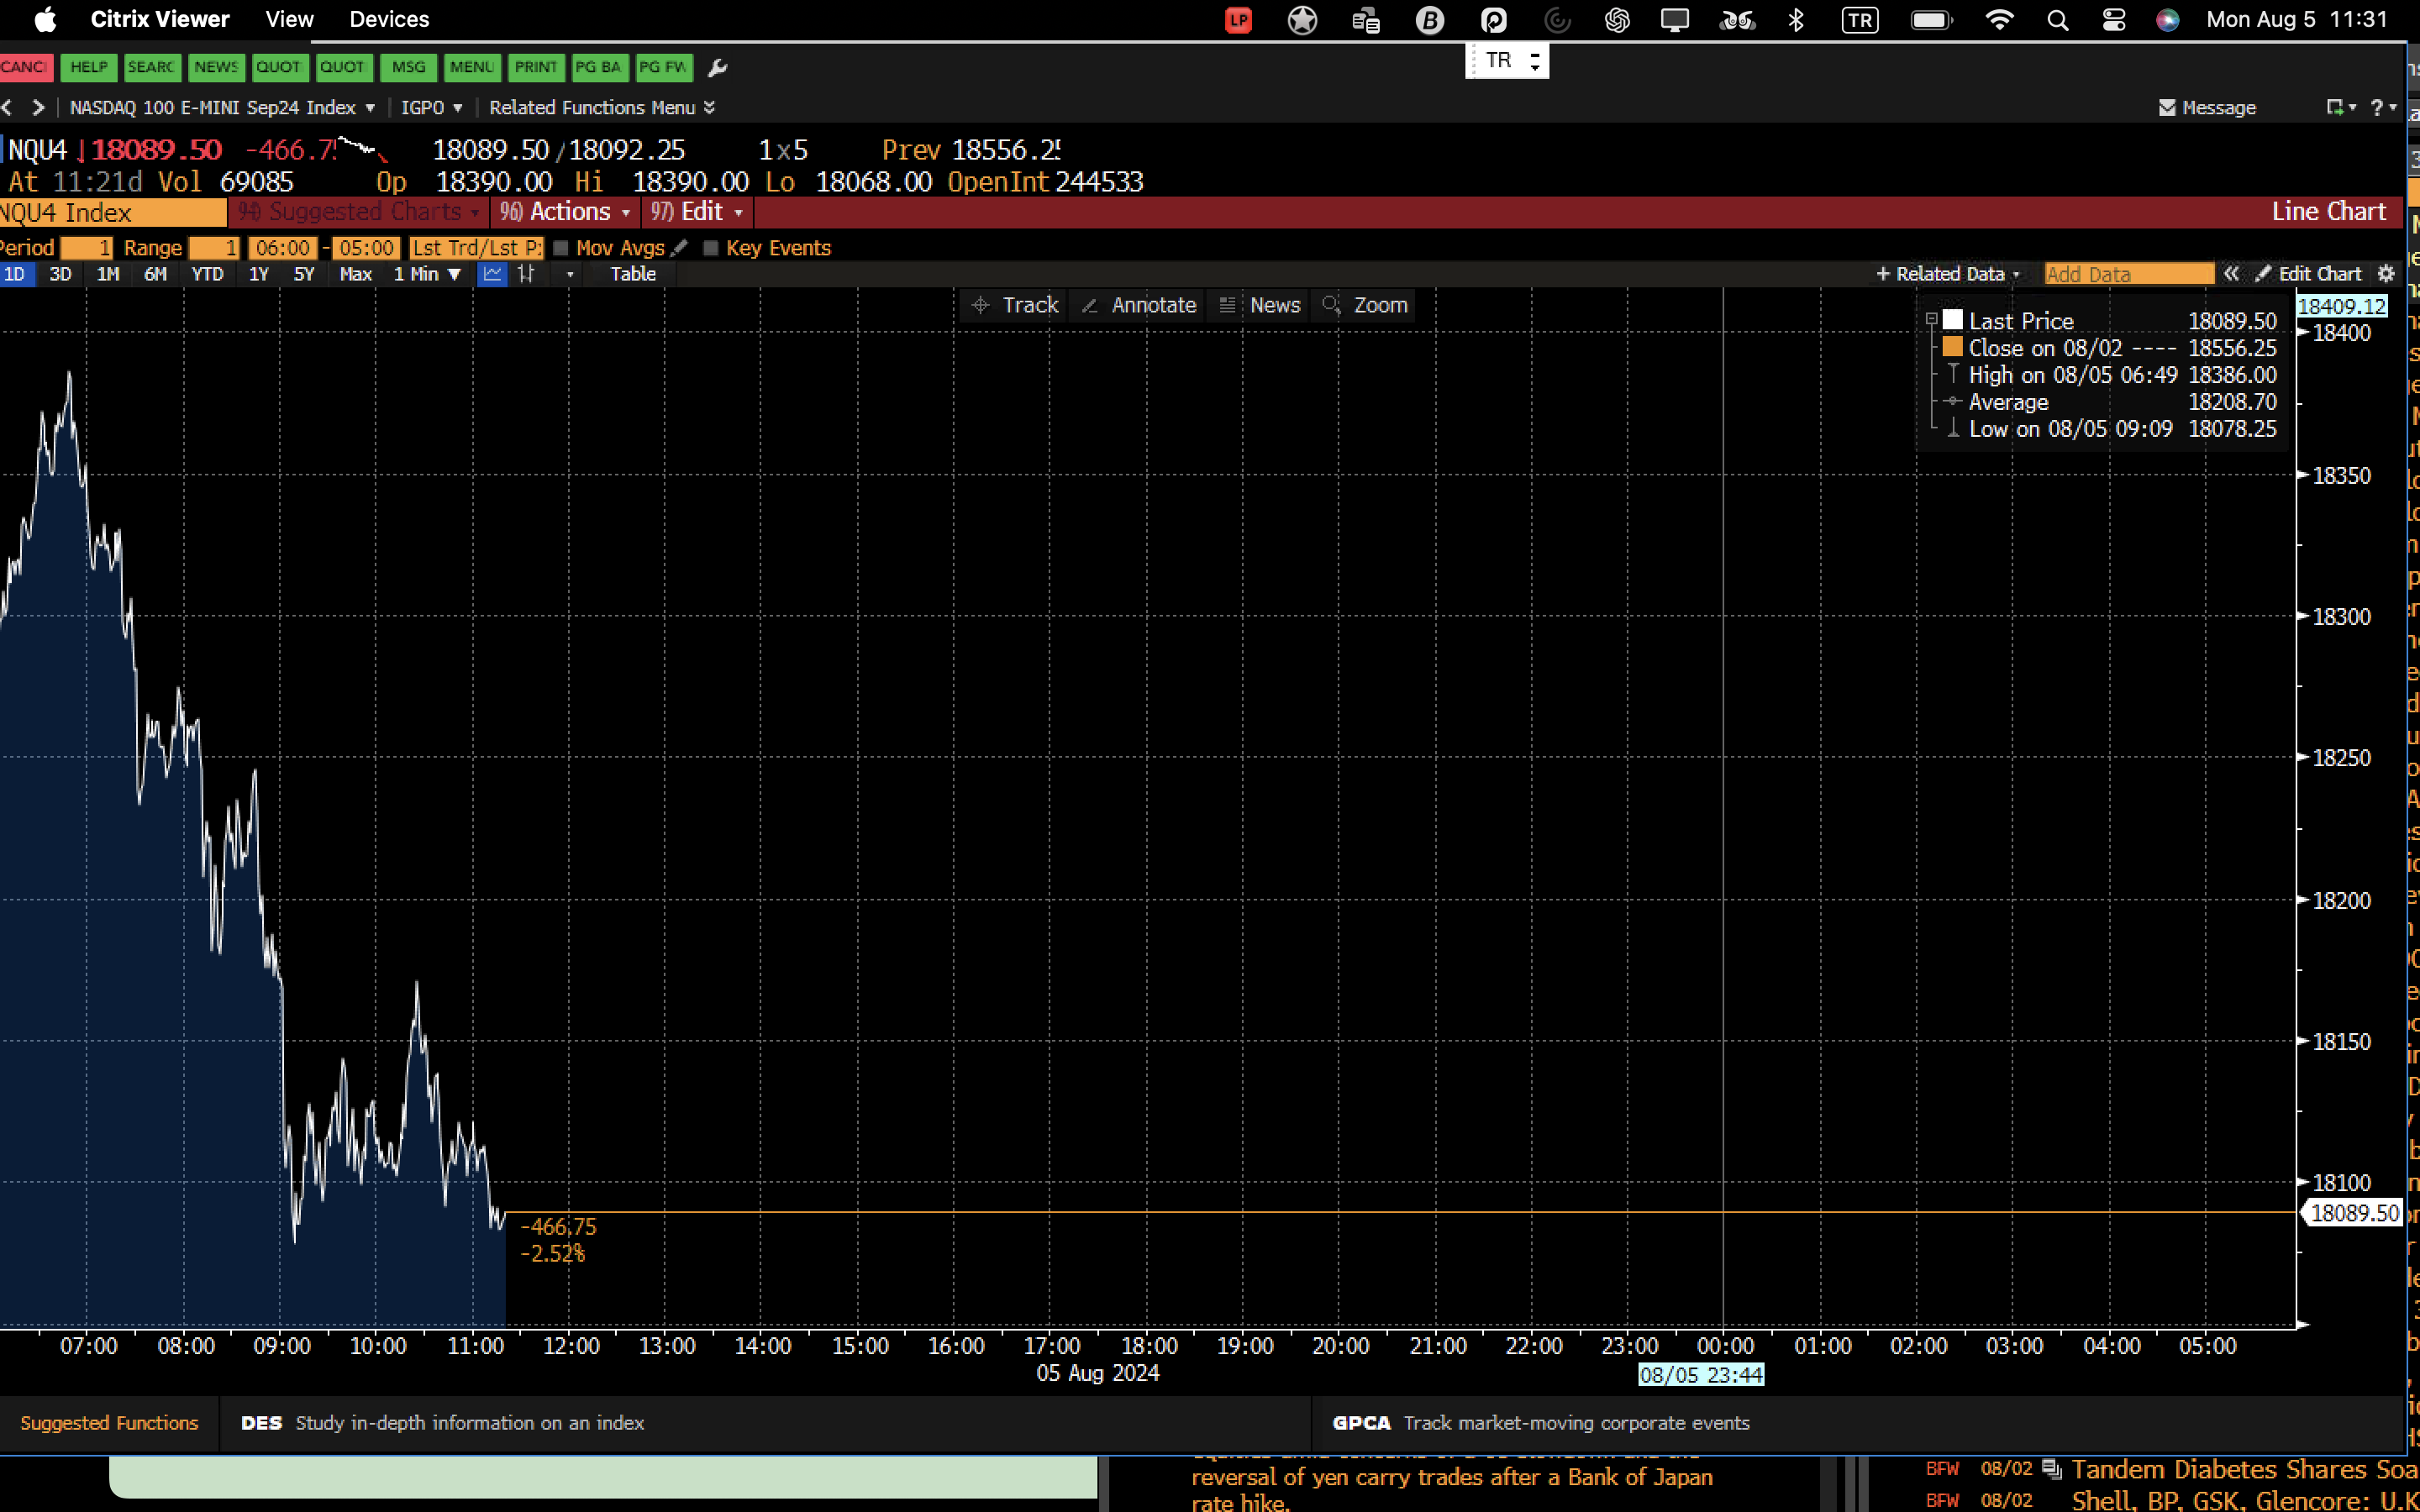
Task: Open the wrench settings icon in toolbar
Action: [717, 68]
